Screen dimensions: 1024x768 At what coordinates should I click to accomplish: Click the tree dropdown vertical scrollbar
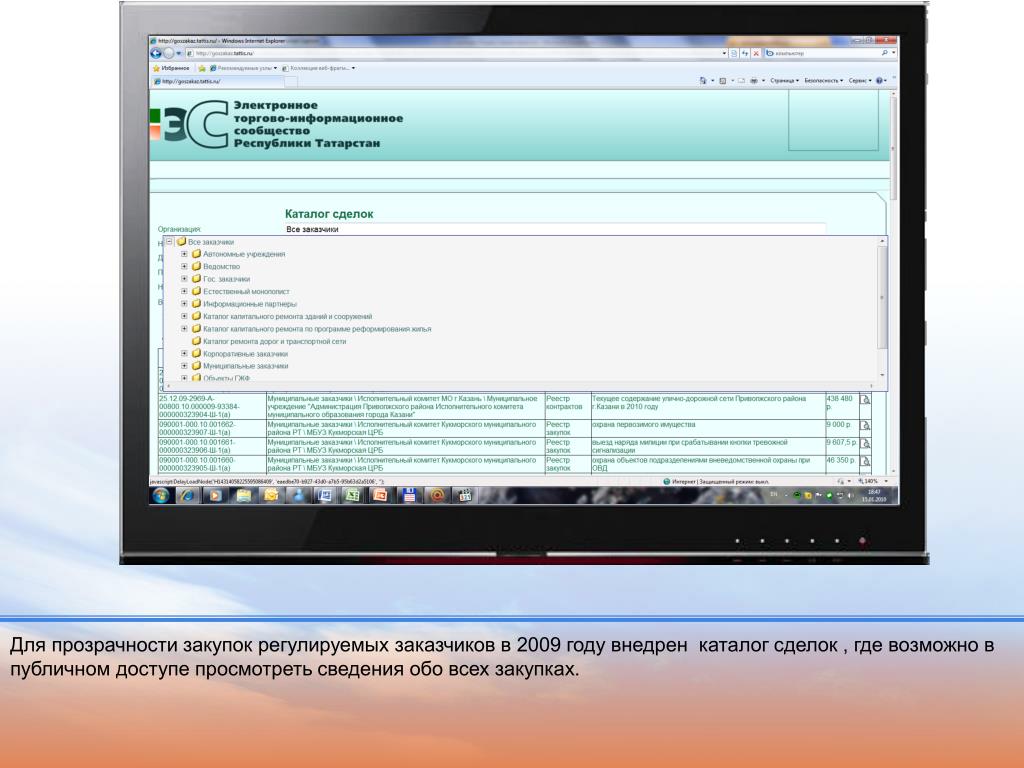coord(882,308)
